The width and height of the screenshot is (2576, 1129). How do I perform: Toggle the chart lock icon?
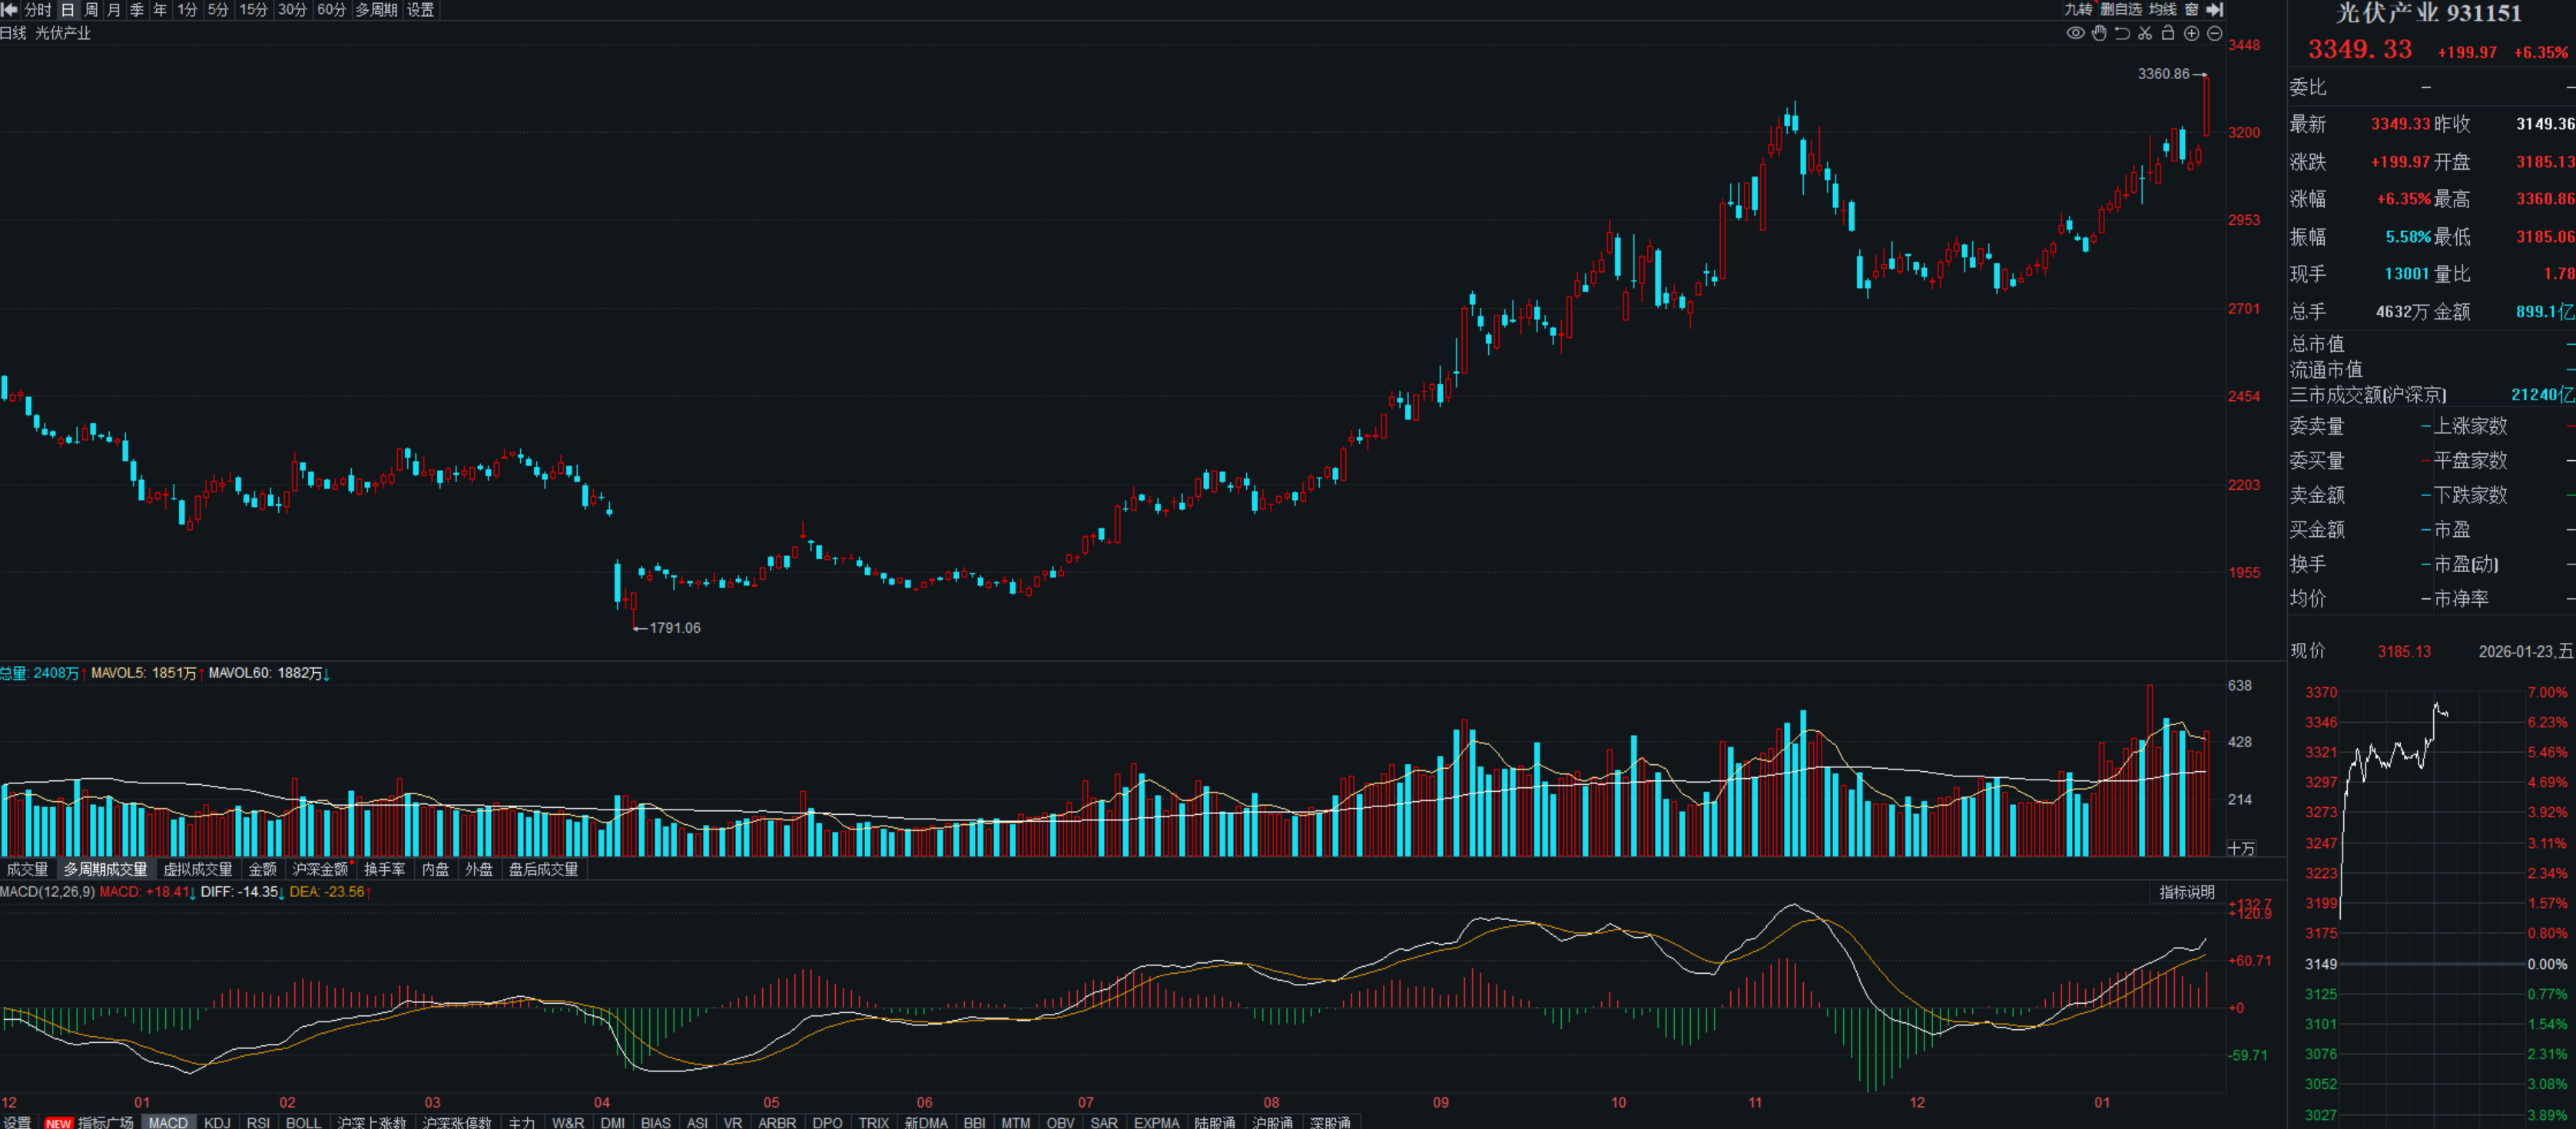click(x=2168, y=33)
